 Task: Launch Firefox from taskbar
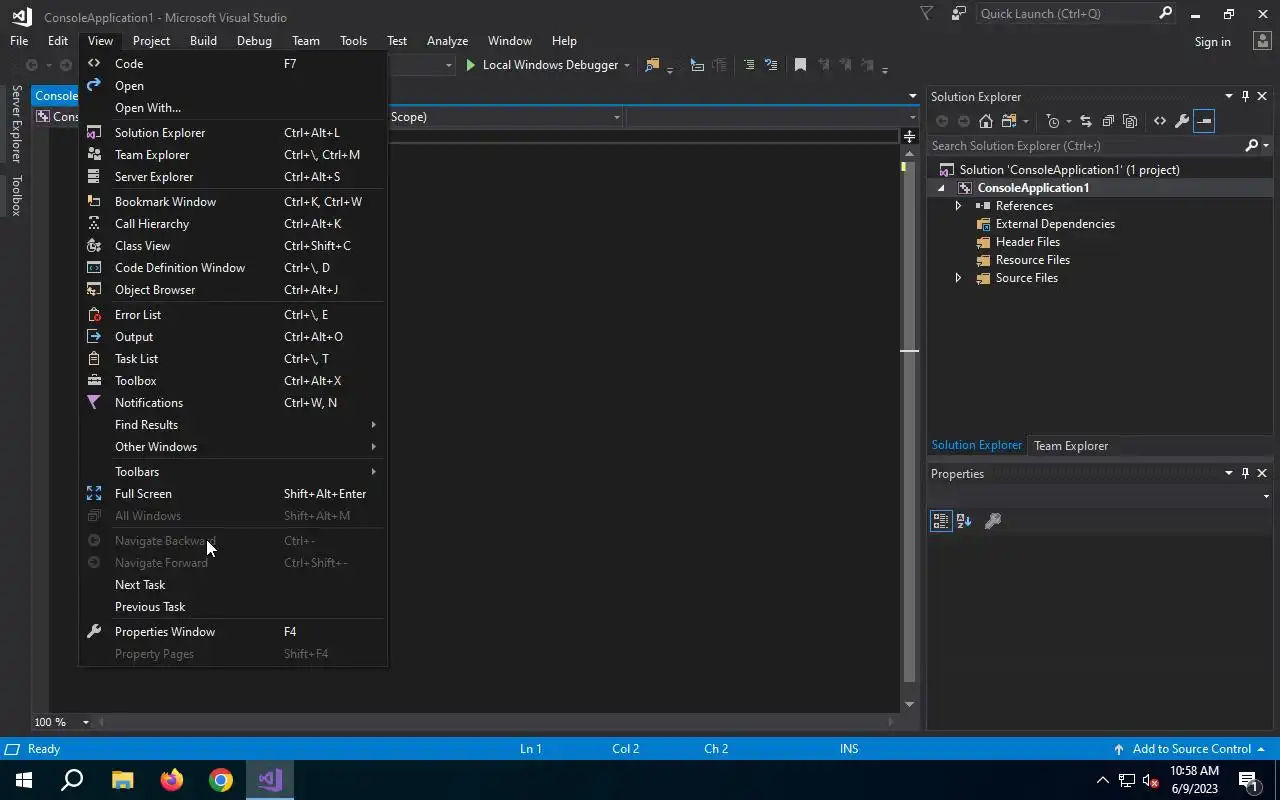(x=172, y=780)
